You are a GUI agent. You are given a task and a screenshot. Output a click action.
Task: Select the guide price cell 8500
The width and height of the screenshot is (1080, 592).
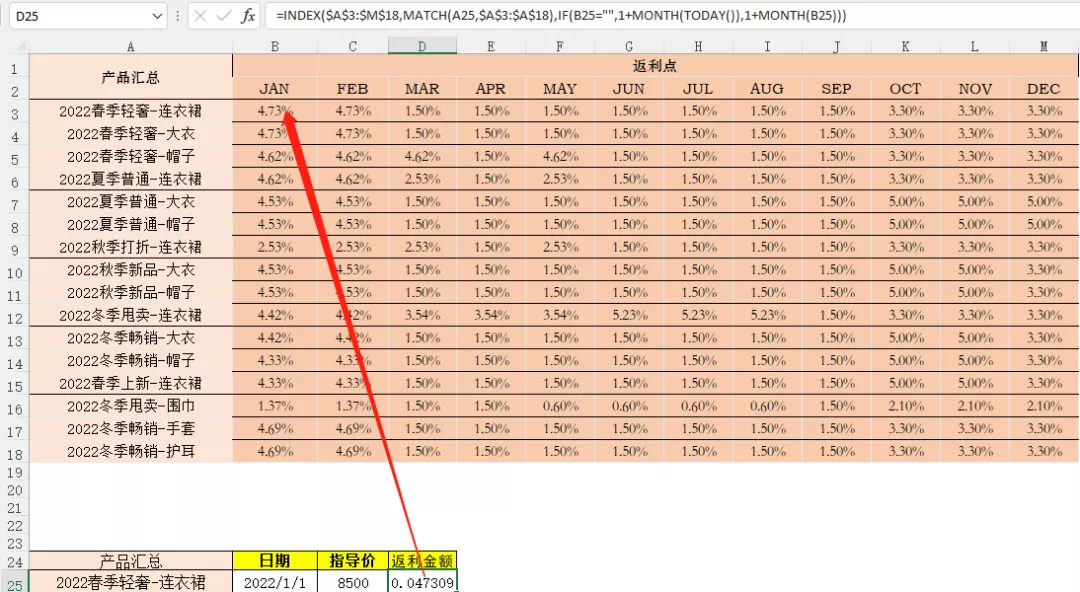click(x=352, y=582)
